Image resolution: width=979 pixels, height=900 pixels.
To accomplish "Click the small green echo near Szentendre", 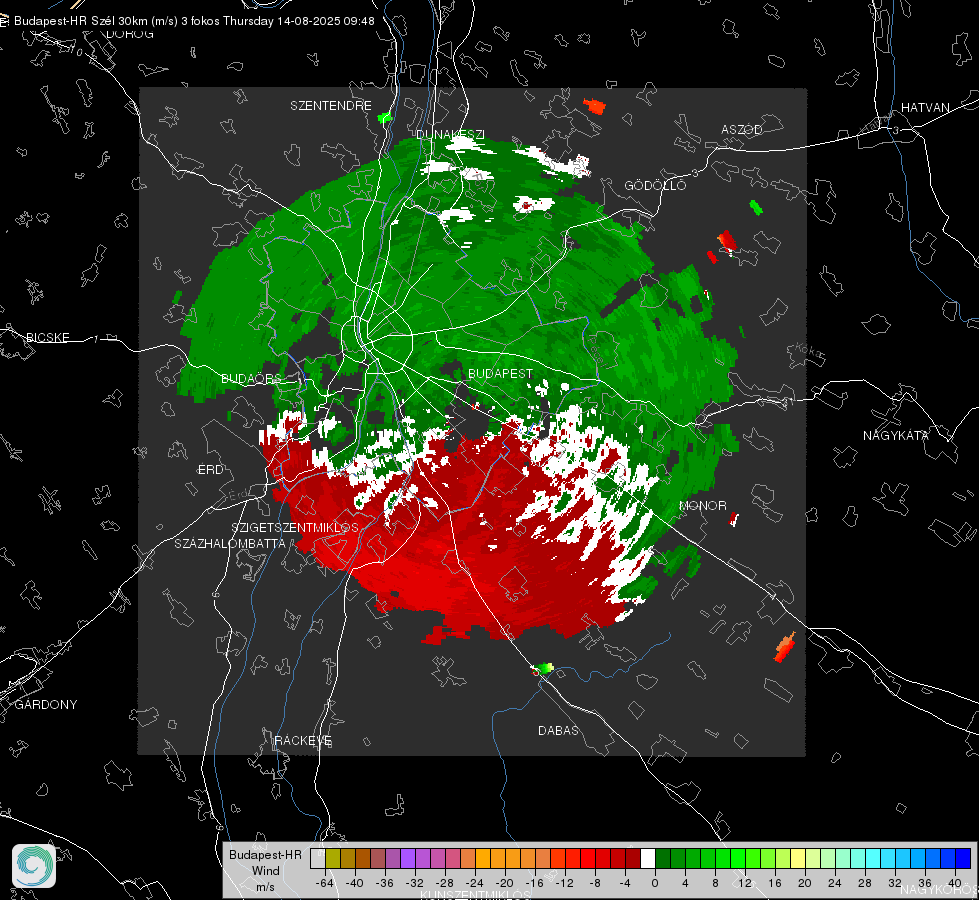I will click(385, 117).
